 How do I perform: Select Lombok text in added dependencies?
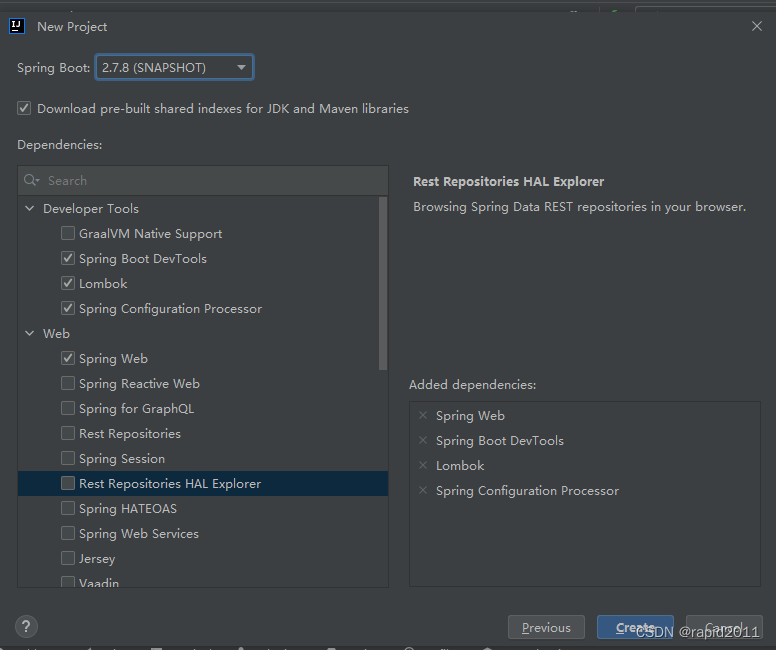tap(460, 465)
